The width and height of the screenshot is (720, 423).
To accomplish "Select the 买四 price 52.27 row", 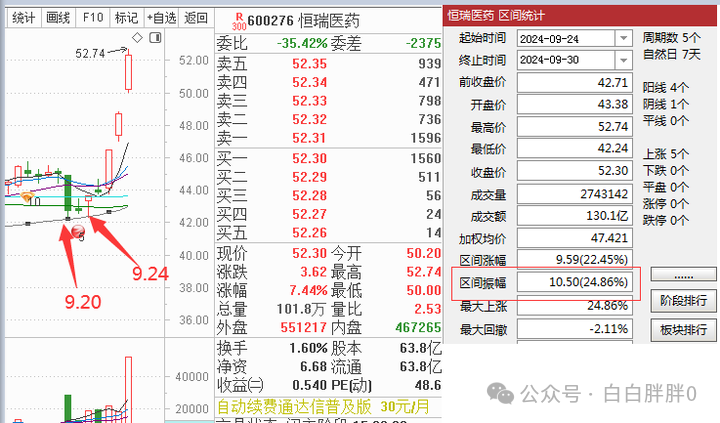I will click(x=328, y=214).
